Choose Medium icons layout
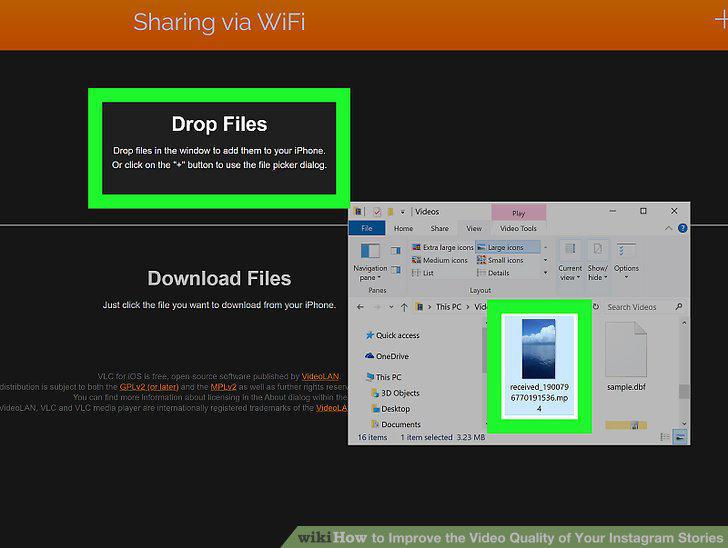The height and width of the screenshot is (548, 728). pyautogui.click(x=440, y=260)
